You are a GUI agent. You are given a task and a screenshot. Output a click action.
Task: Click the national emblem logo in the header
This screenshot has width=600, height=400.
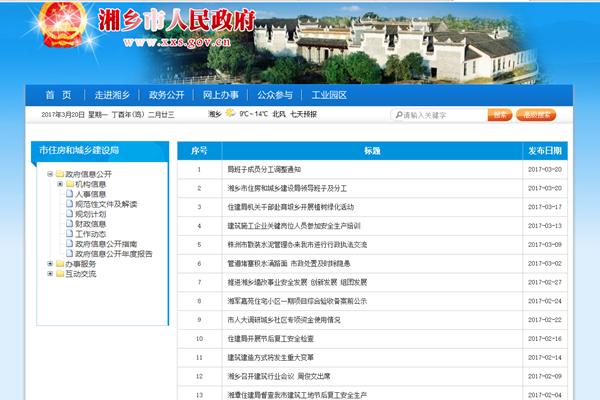(x=62, y=25)
